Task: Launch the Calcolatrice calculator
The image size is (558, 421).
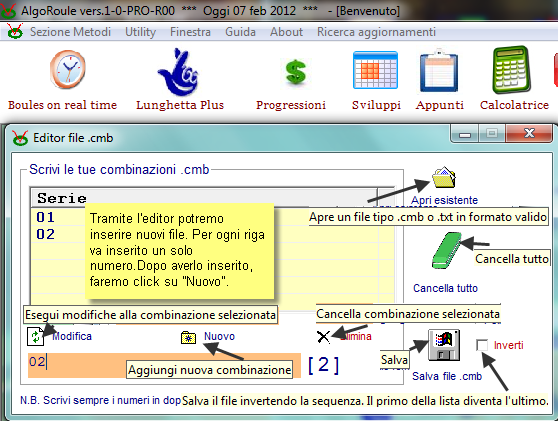Action: coord(511,69)
